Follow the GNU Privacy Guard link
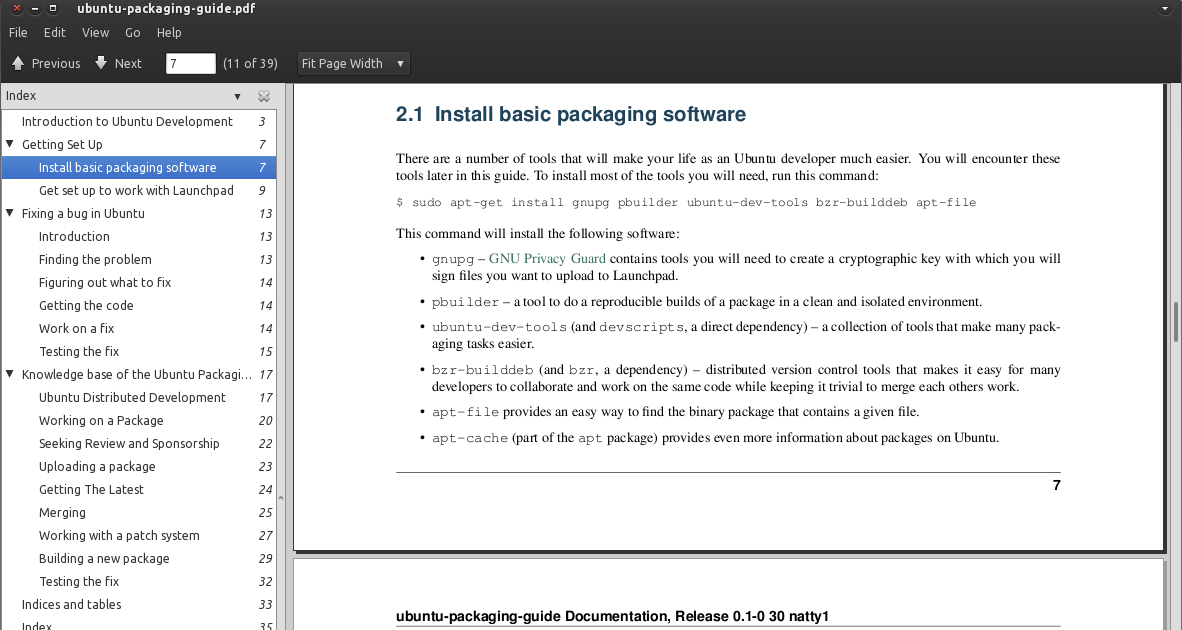 pyautogui.click(x=547, y=258)
